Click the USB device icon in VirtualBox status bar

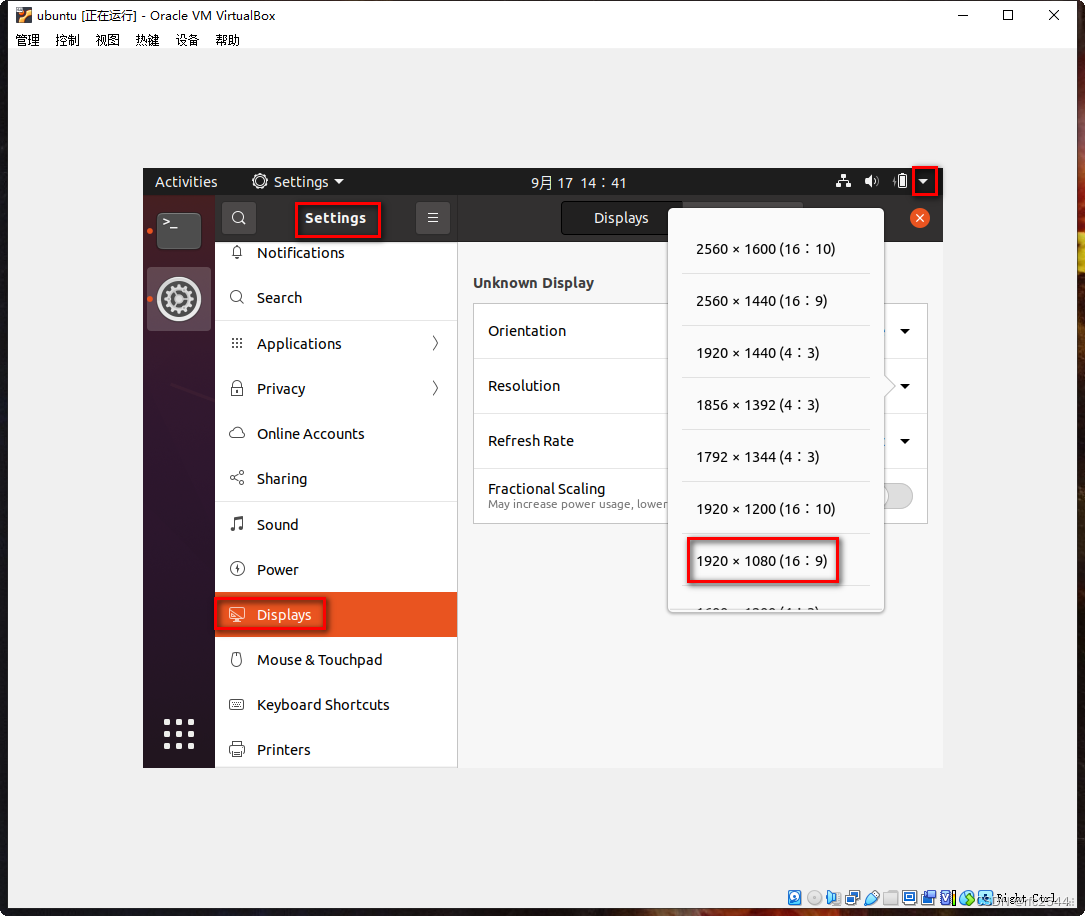tap(872, 897)
